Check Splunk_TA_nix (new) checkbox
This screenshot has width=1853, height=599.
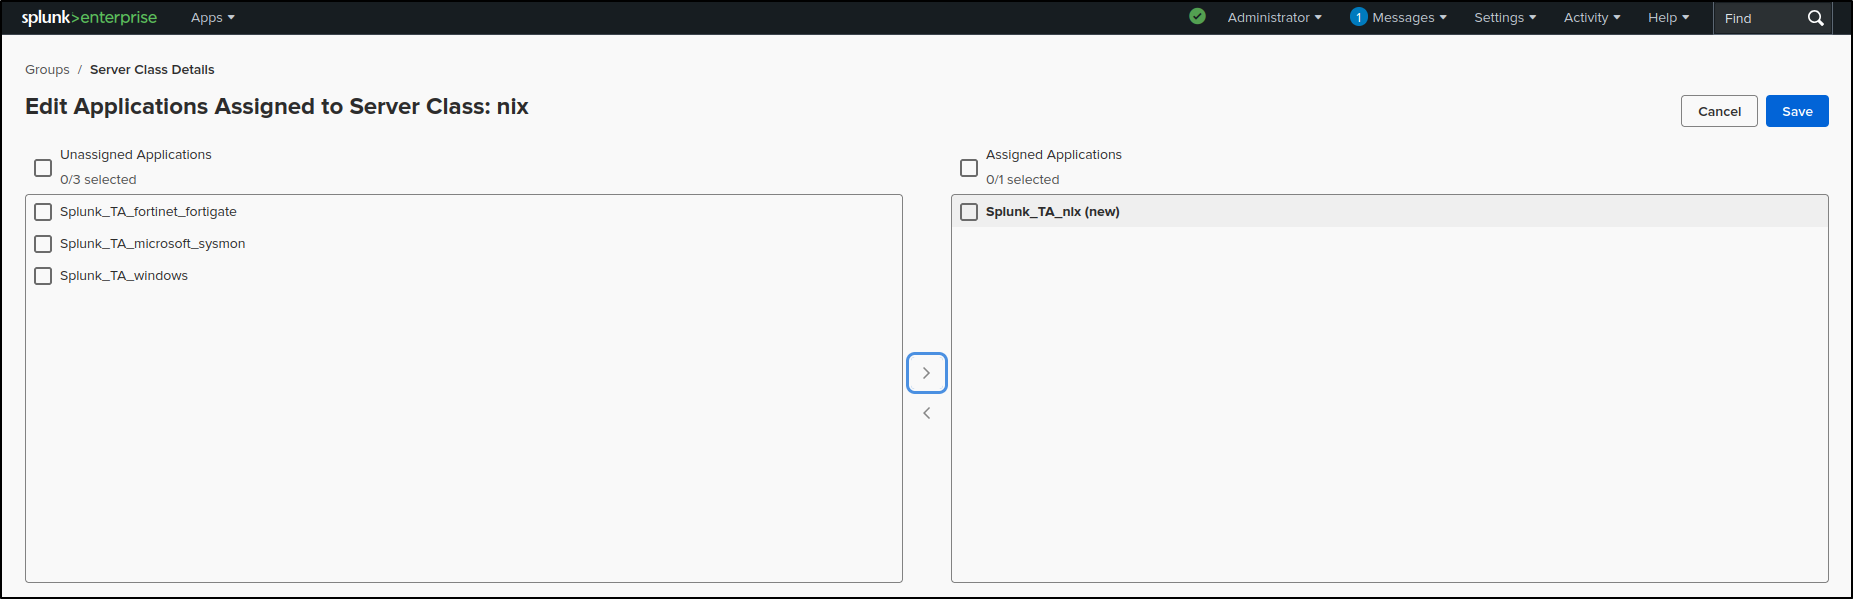(969, 212)
